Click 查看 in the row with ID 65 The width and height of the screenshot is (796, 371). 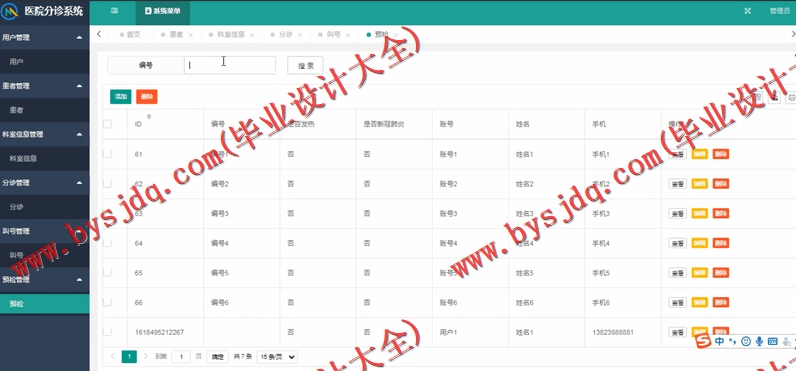pyautogui.click(x=677, y=273)
